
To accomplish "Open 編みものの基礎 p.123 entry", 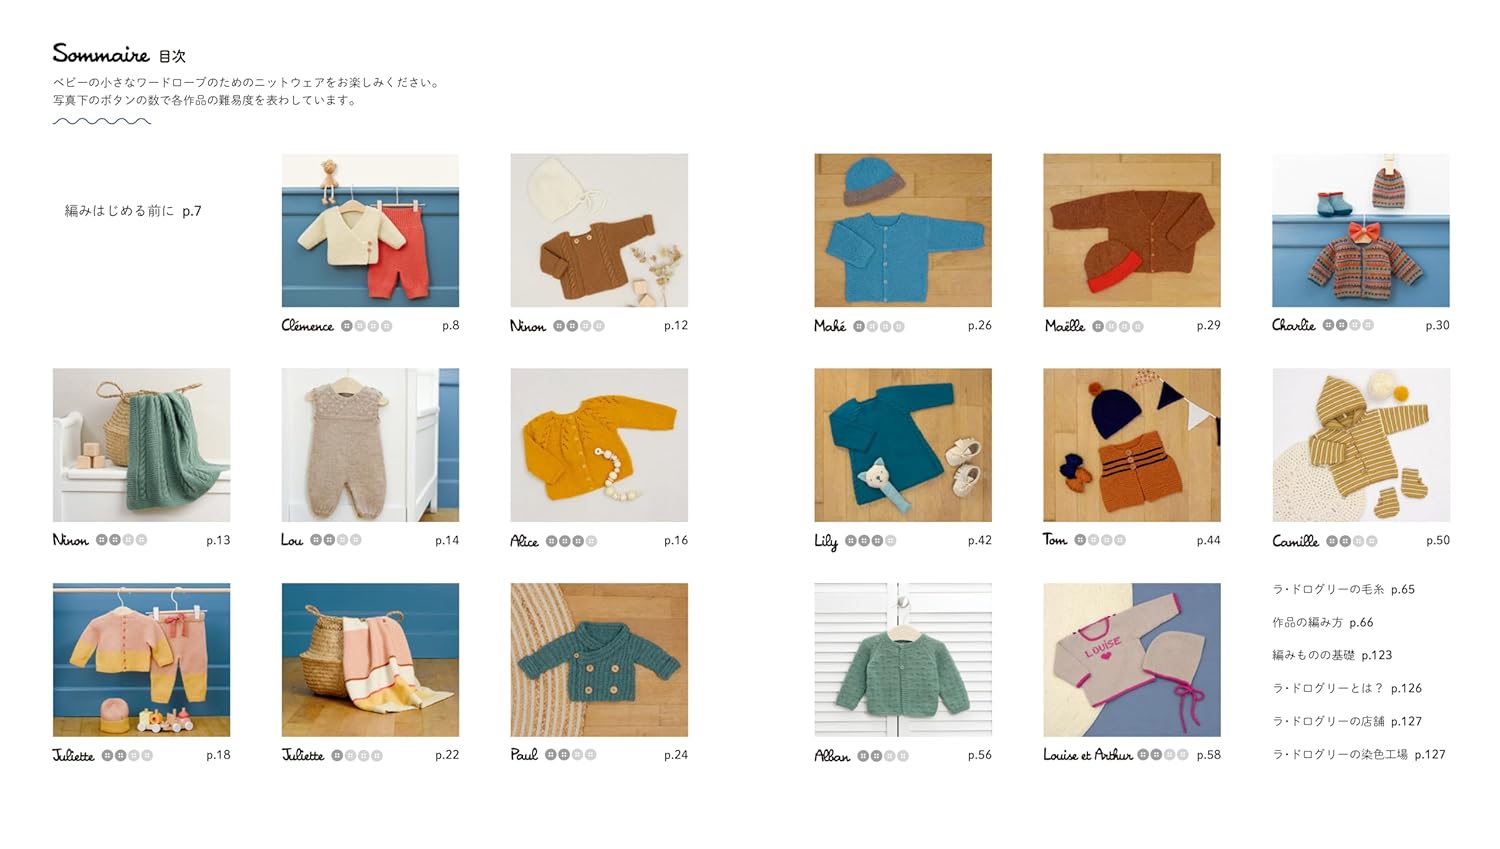I will 1332,655.
